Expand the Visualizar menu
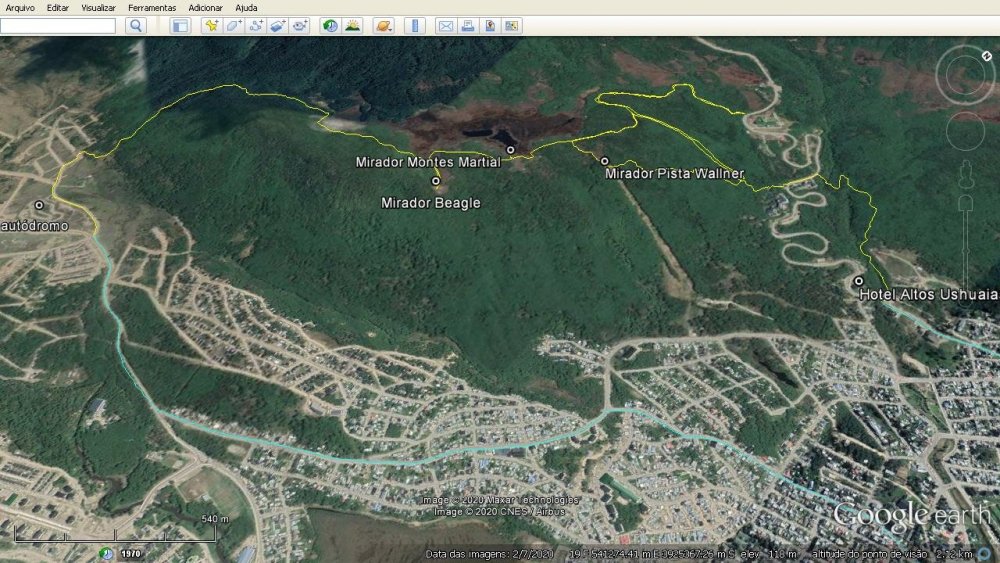Image resolution: width=1000 pixels, height=563 pixels. [98, 8]
